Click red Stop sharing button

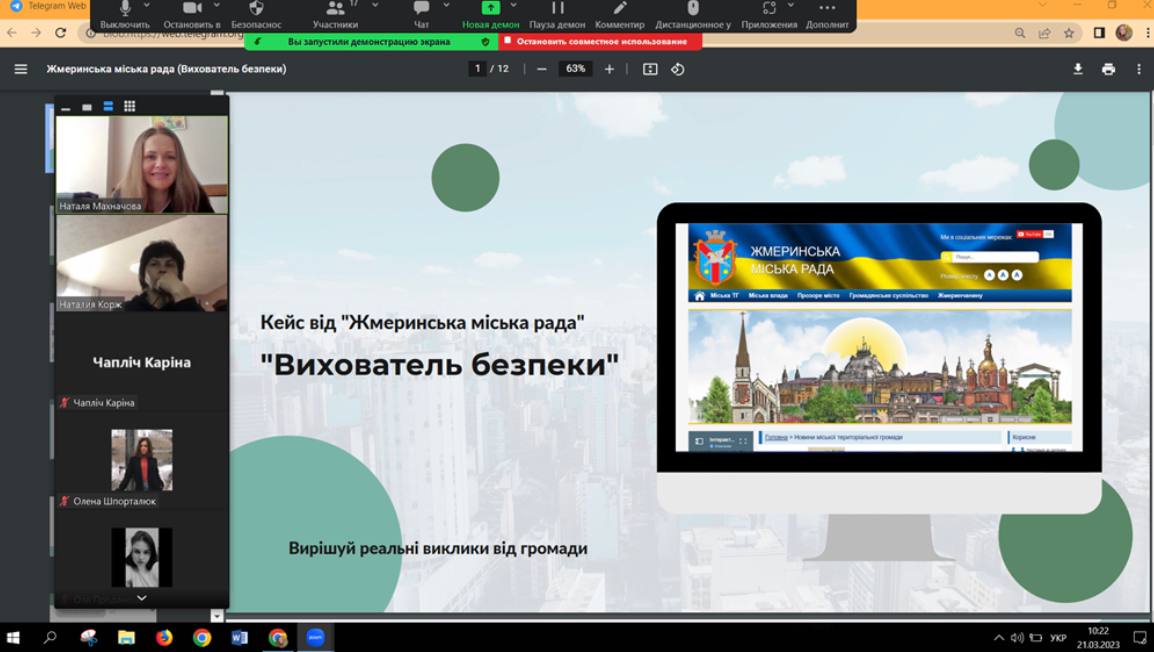(600, 42)
